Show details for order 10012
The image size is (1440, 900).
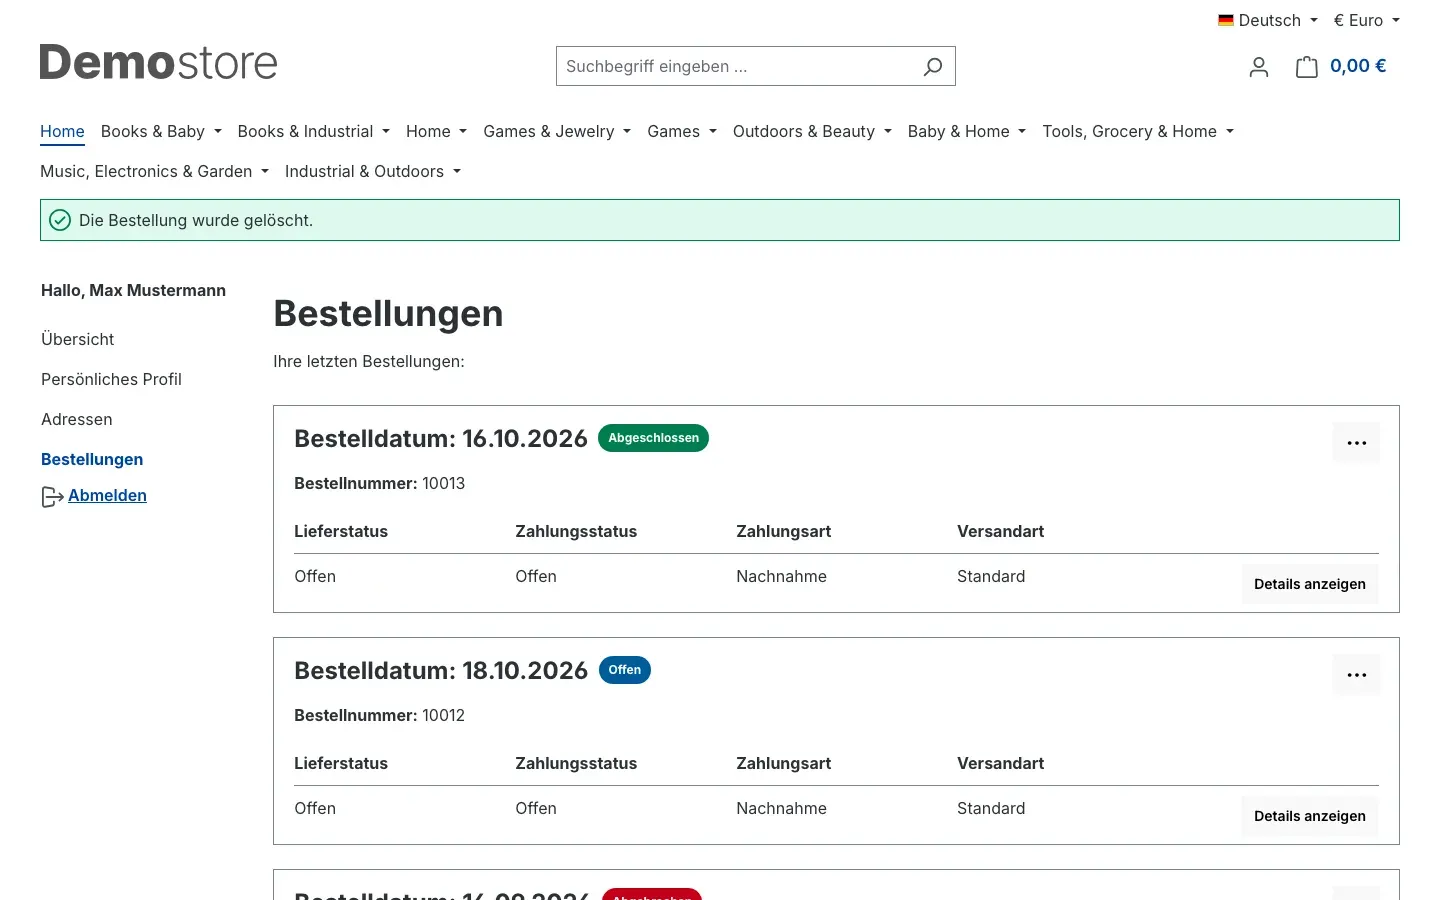click(1309, 816)
